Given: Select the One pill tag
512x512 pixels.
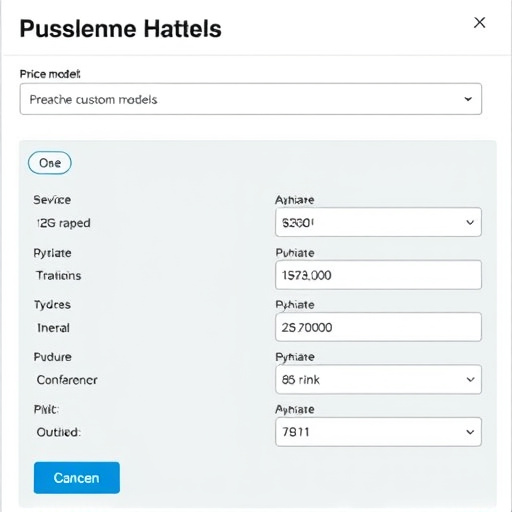Looking at the screenshot, I should click(50, 163).
